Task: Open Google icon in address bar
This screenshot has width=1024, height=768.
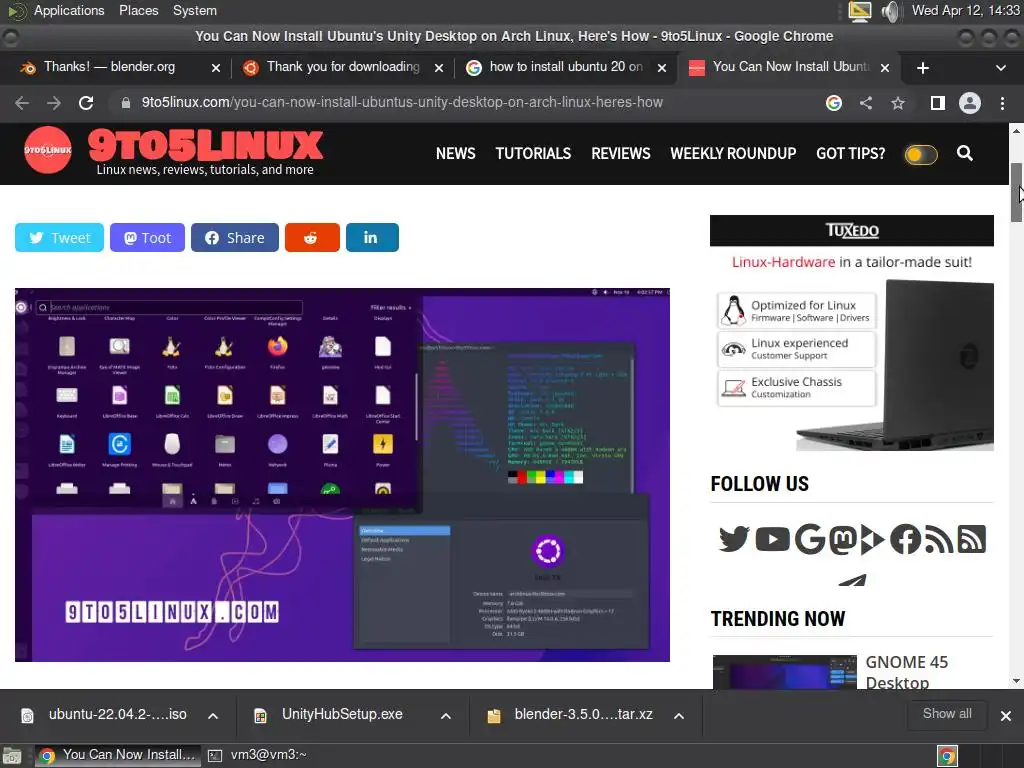Action: 833,103
